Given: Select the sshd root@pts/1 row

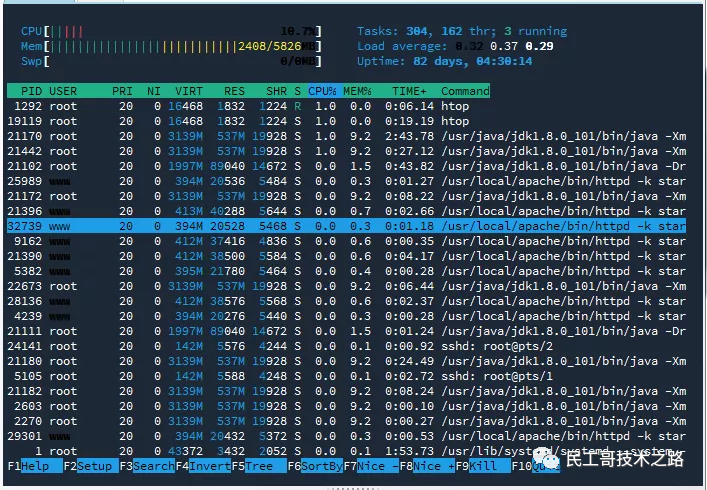Looking at the screenshot, I should tap(346, 376).
